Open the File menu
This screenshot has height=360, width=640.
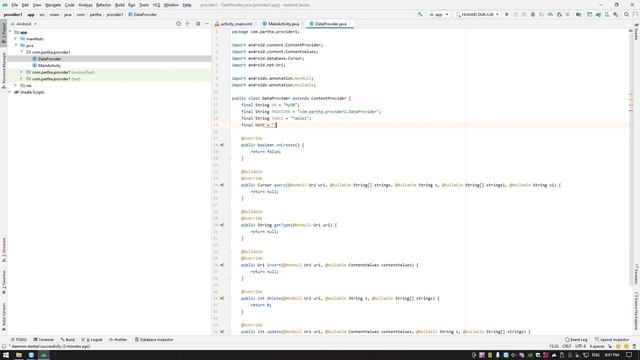[14, 5]
